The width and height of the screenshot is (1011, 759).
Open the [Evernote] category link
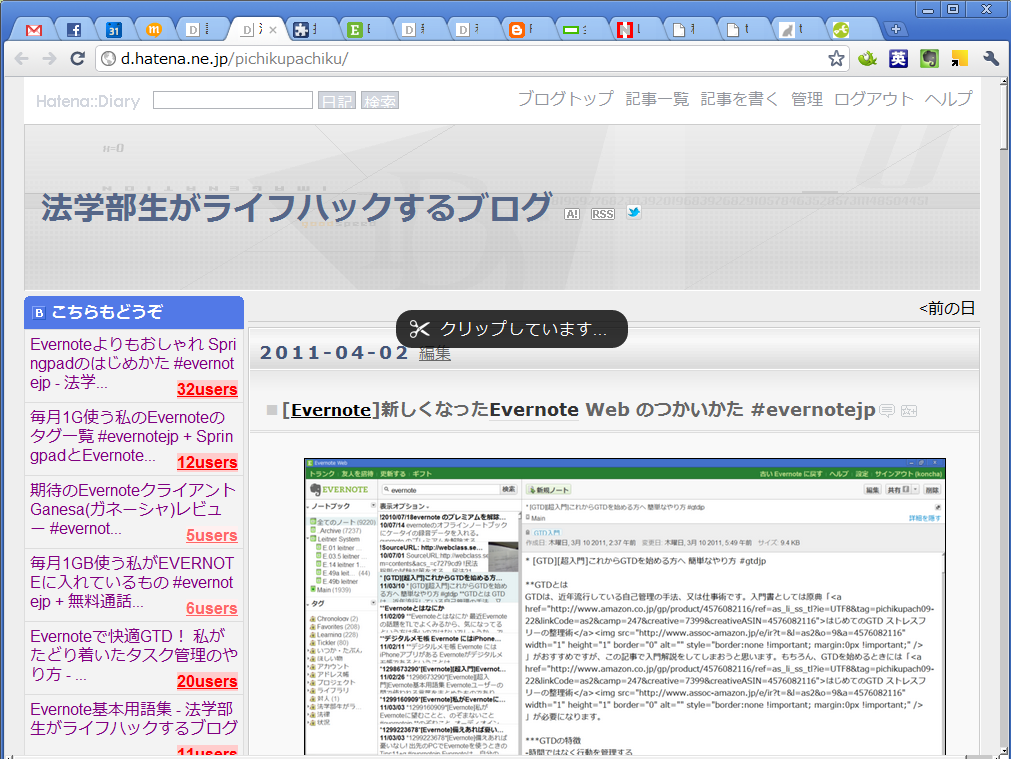click(331, 409)
